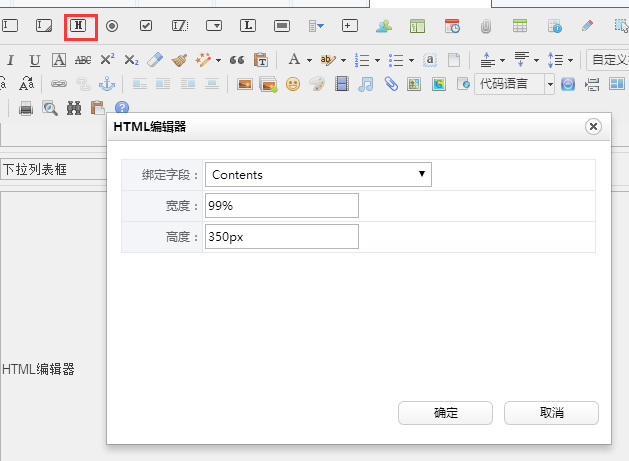Insert an unordered bullet list
629x461 pixels.
[x=396, y=60]
